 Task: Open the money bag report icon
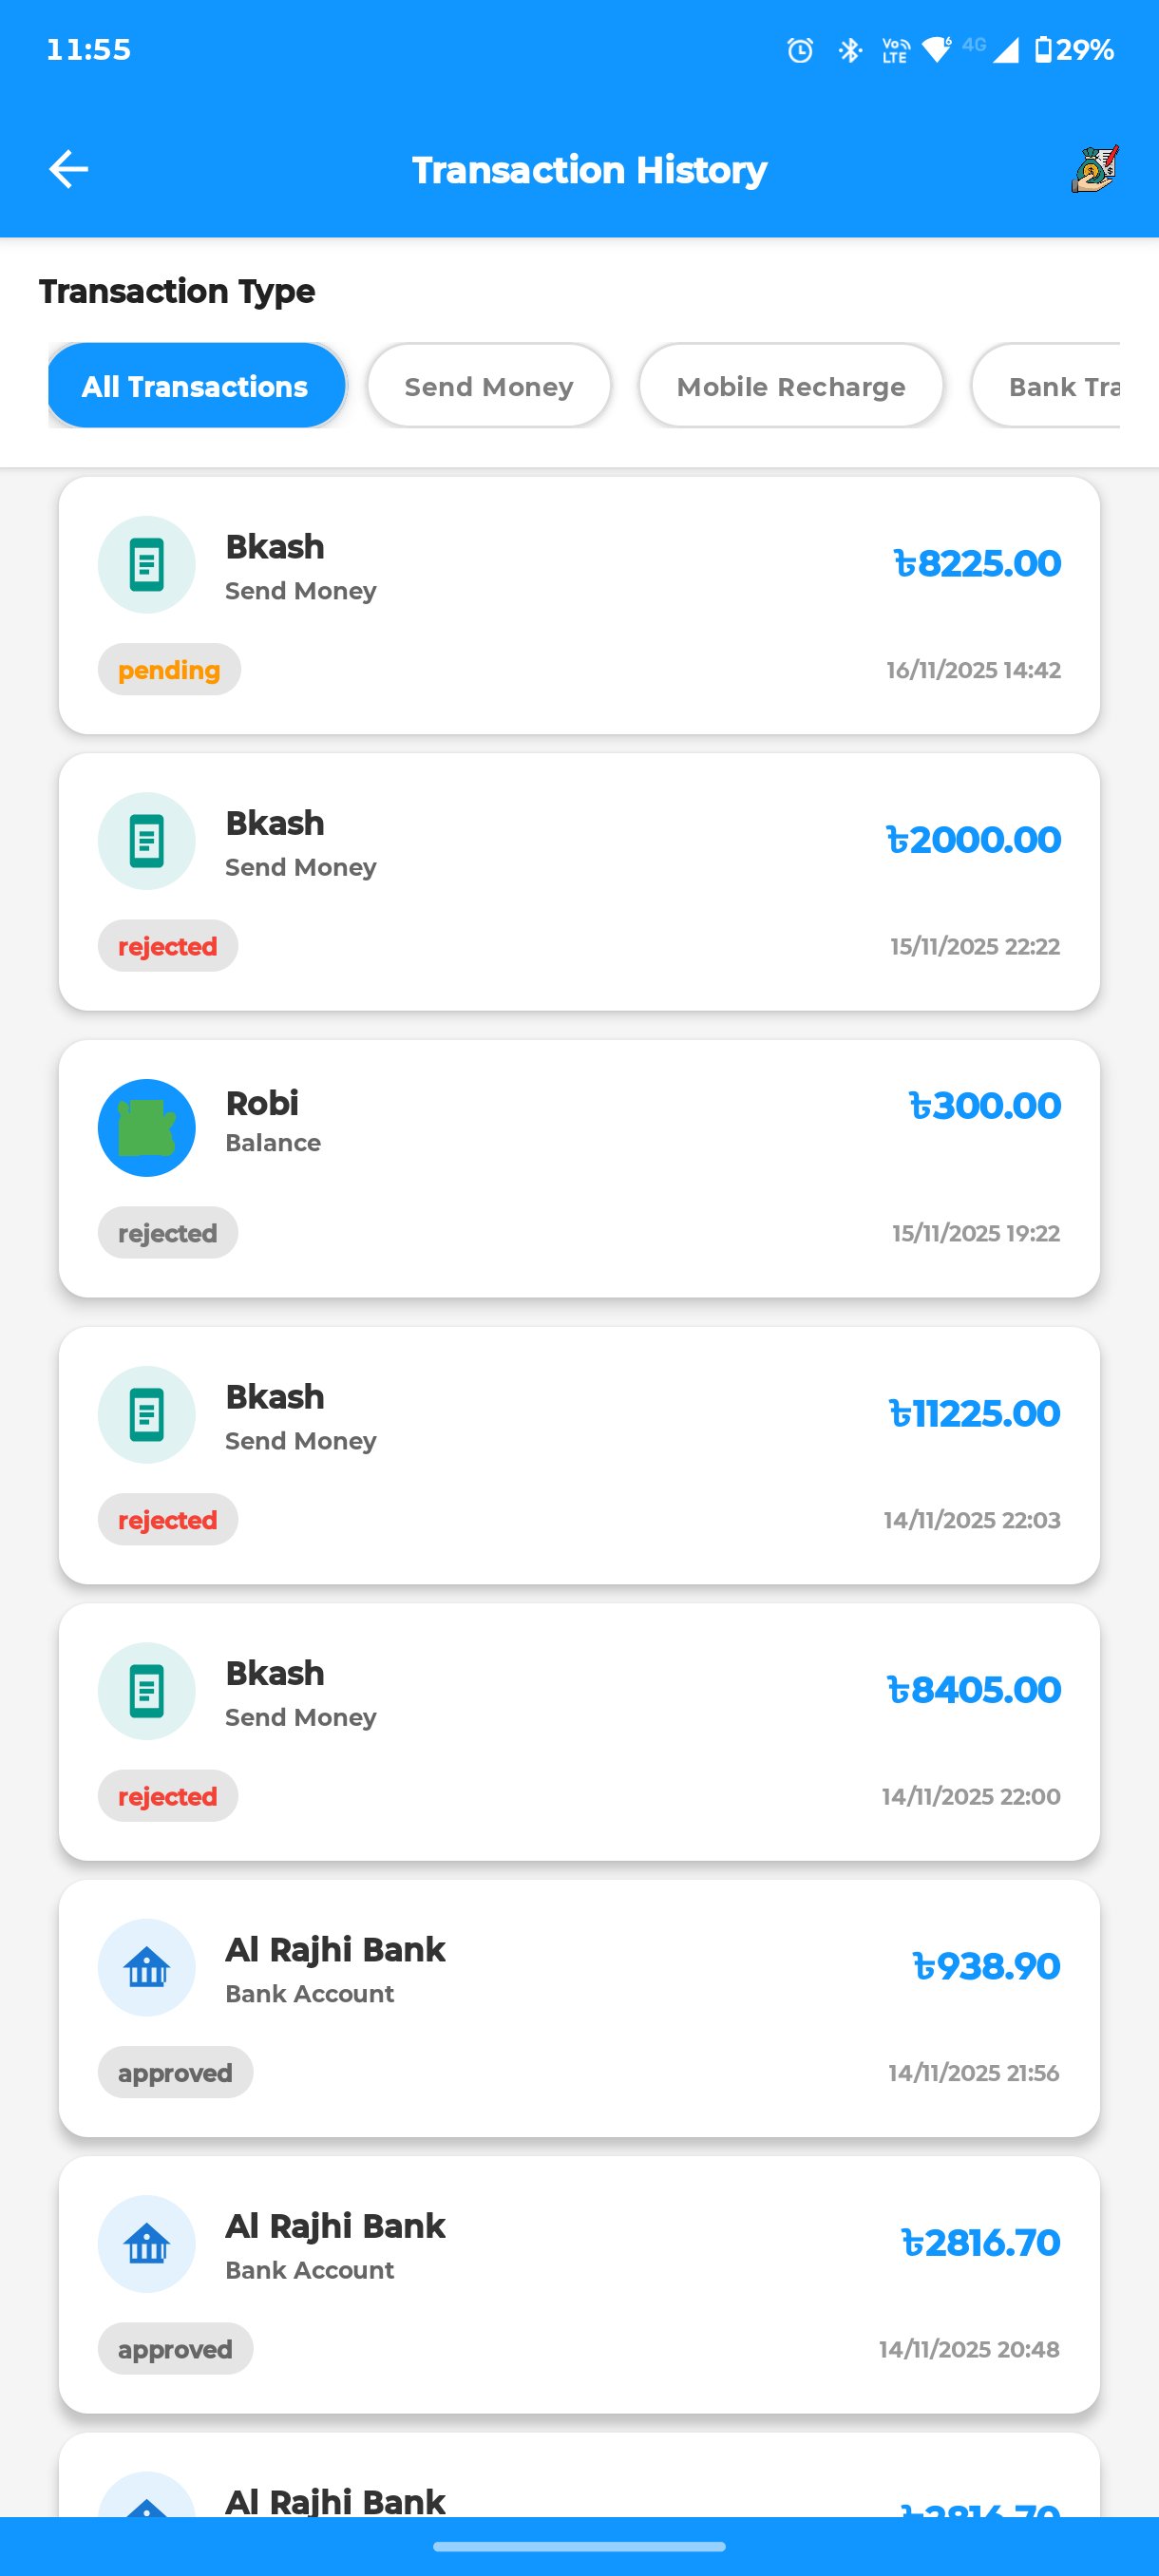click(1094, 169)
